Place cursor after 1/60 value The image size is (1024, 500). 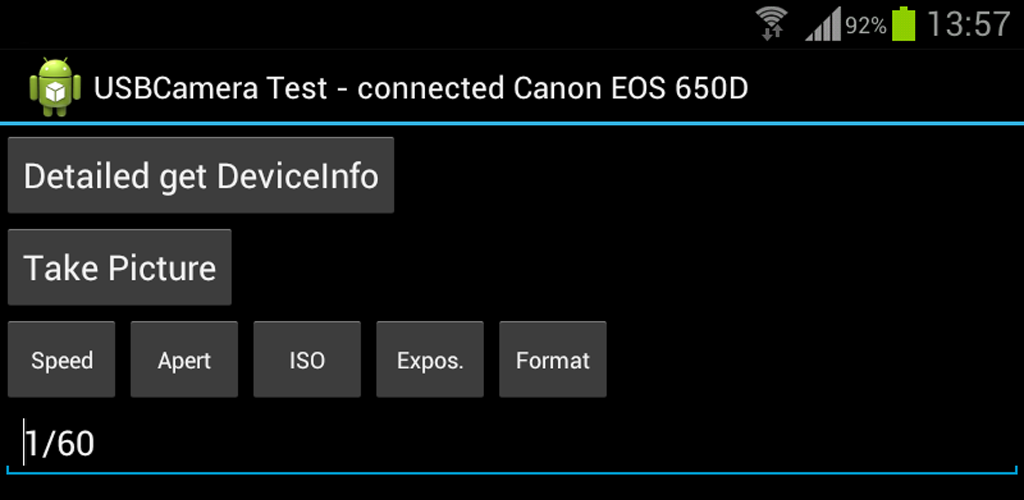[97, 444]
